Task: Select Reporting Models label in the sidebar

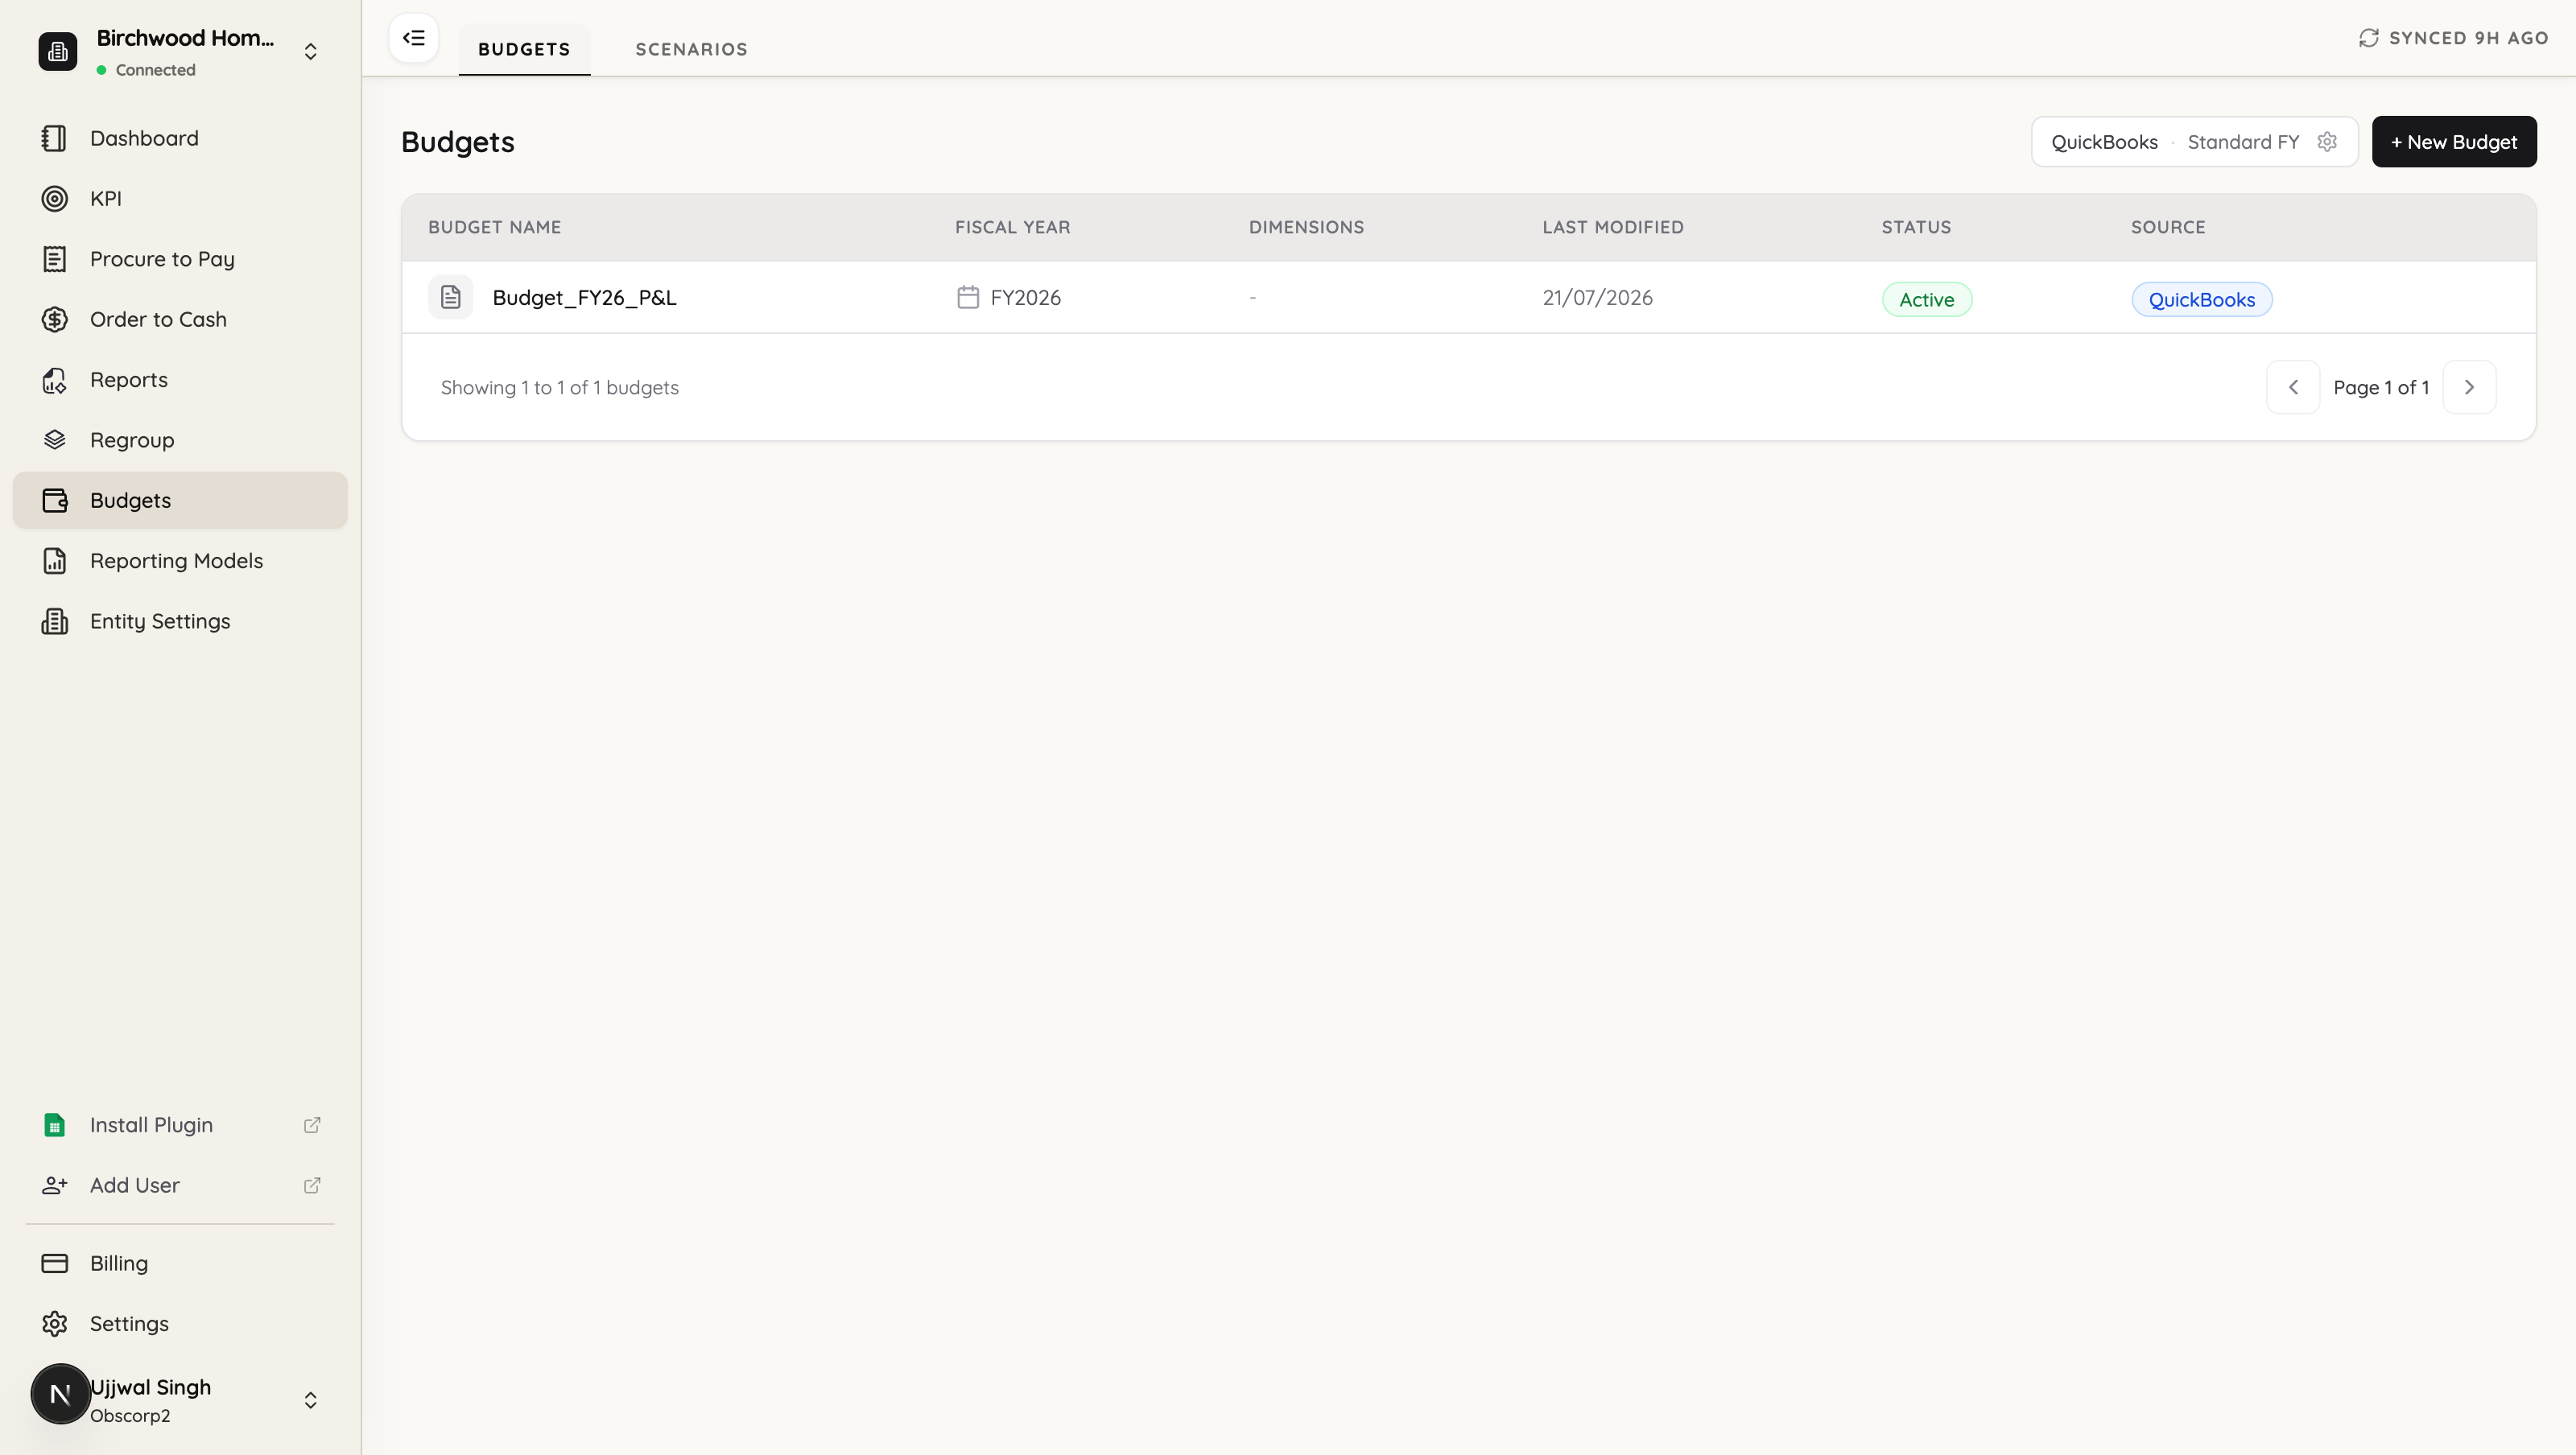Action: [x=176, y=561]
